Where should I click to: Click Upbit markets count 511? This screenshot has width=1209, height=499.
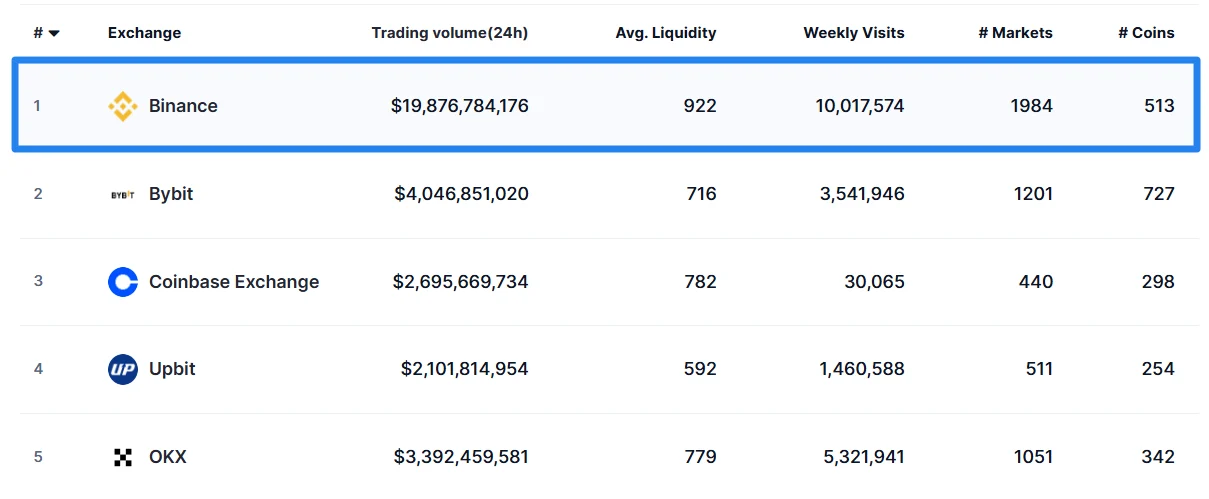click(1039, 369)
